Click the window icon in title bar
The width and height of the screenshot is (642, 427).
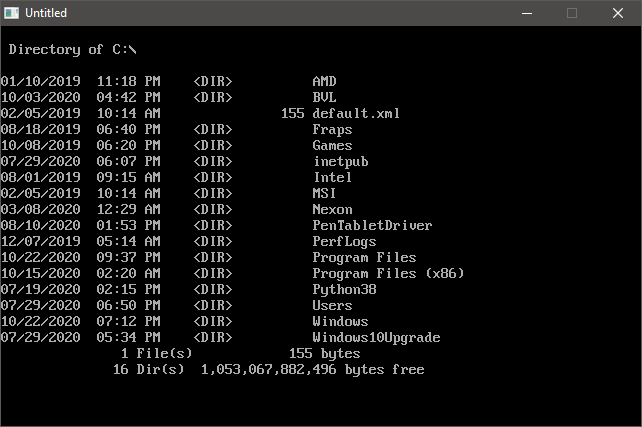point(11,13)
